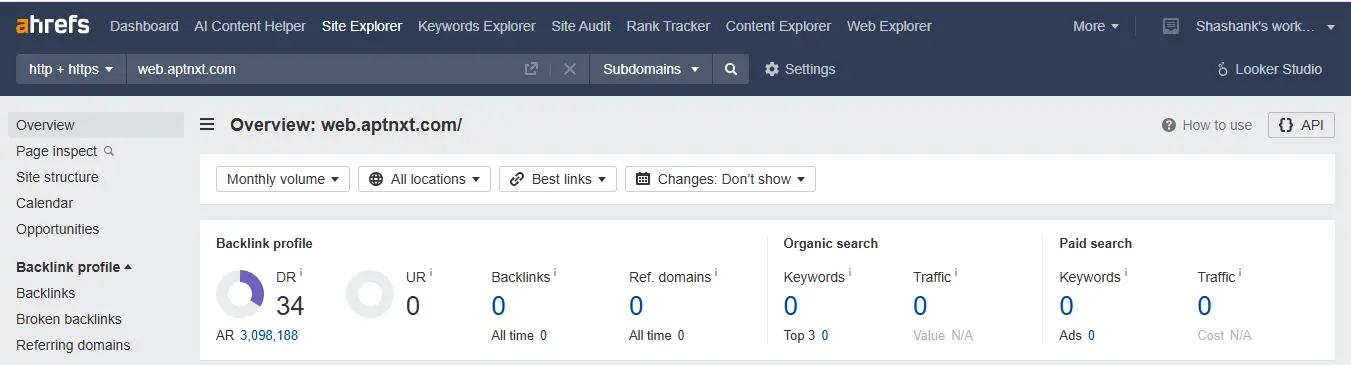The height and width of the screenshot is (365, 1351).
Task: Click How to use help link
Action: point(1207,125)
